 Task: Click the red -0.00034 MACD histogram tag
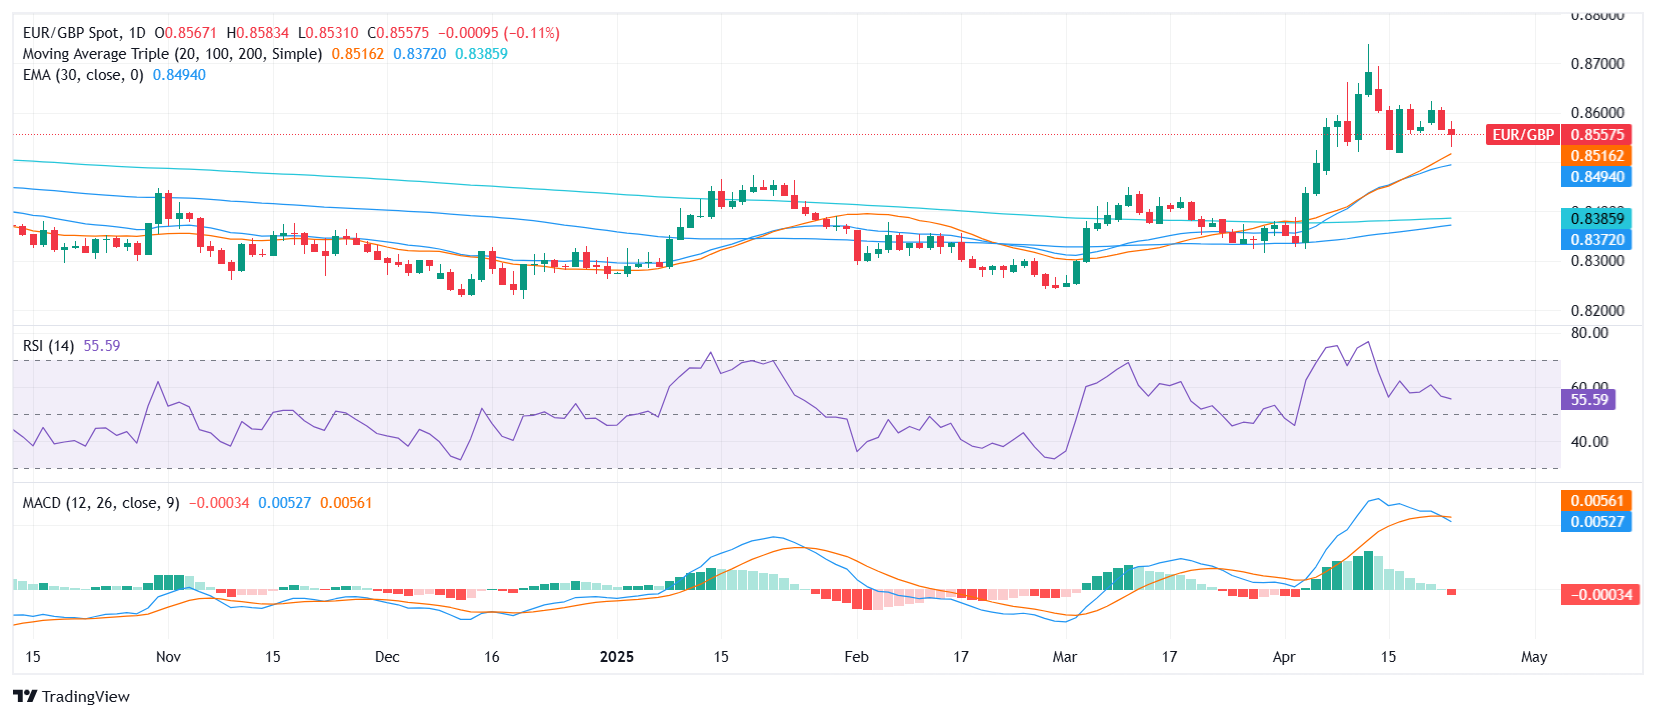[1601, 595]
